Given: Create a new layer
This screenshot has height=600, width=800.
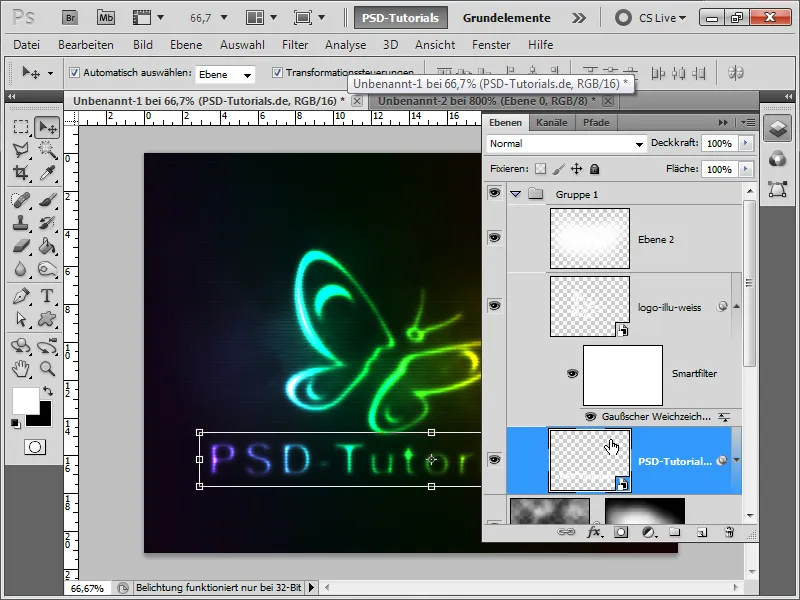Looking at the screenshot, I should point(702,532).
